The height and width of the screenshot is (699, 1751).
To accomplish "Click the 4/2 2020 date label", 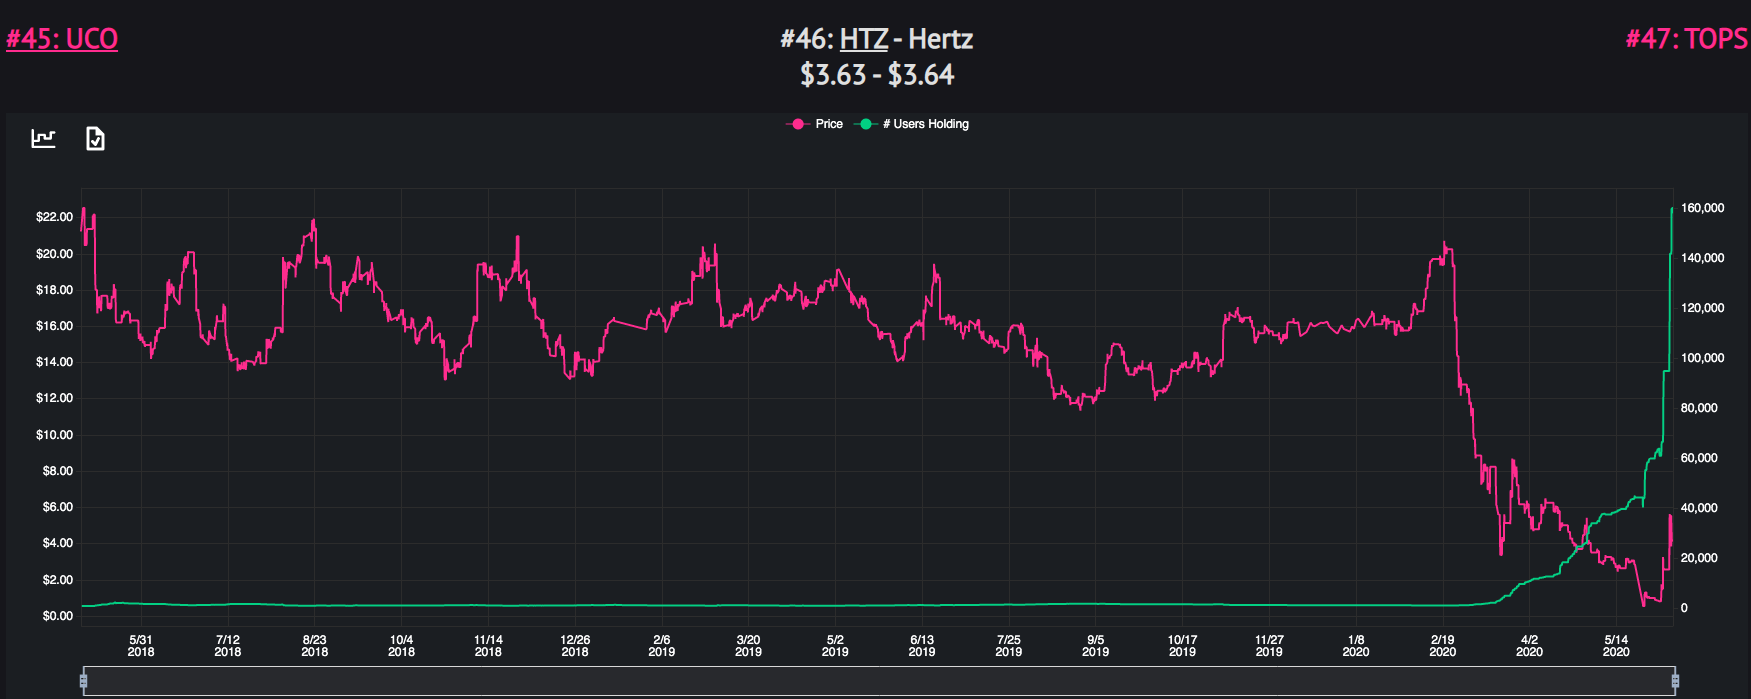I will [1529, 646].
